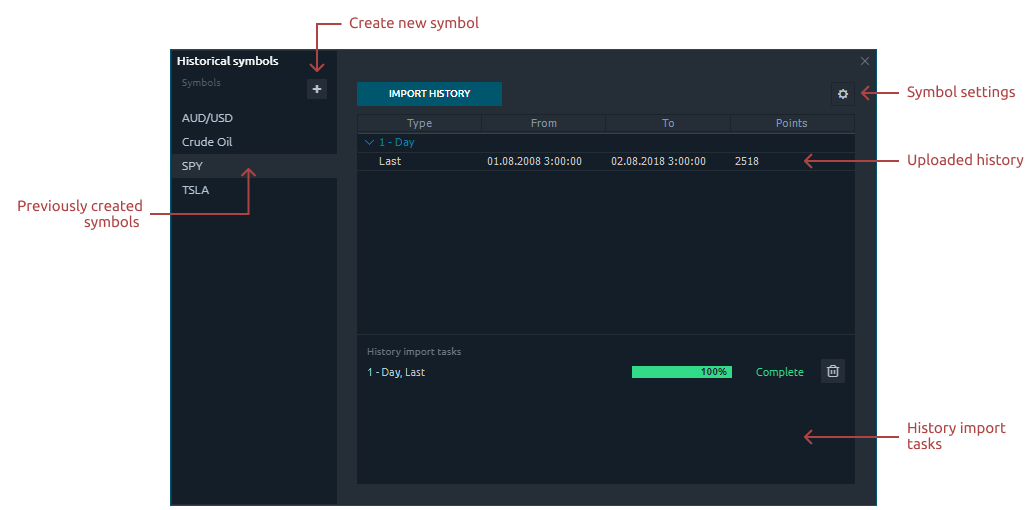The height and width of the screenshot is (510, 1030).
Task: Select the TSLA symbol
Action: [x=196, y=190]
